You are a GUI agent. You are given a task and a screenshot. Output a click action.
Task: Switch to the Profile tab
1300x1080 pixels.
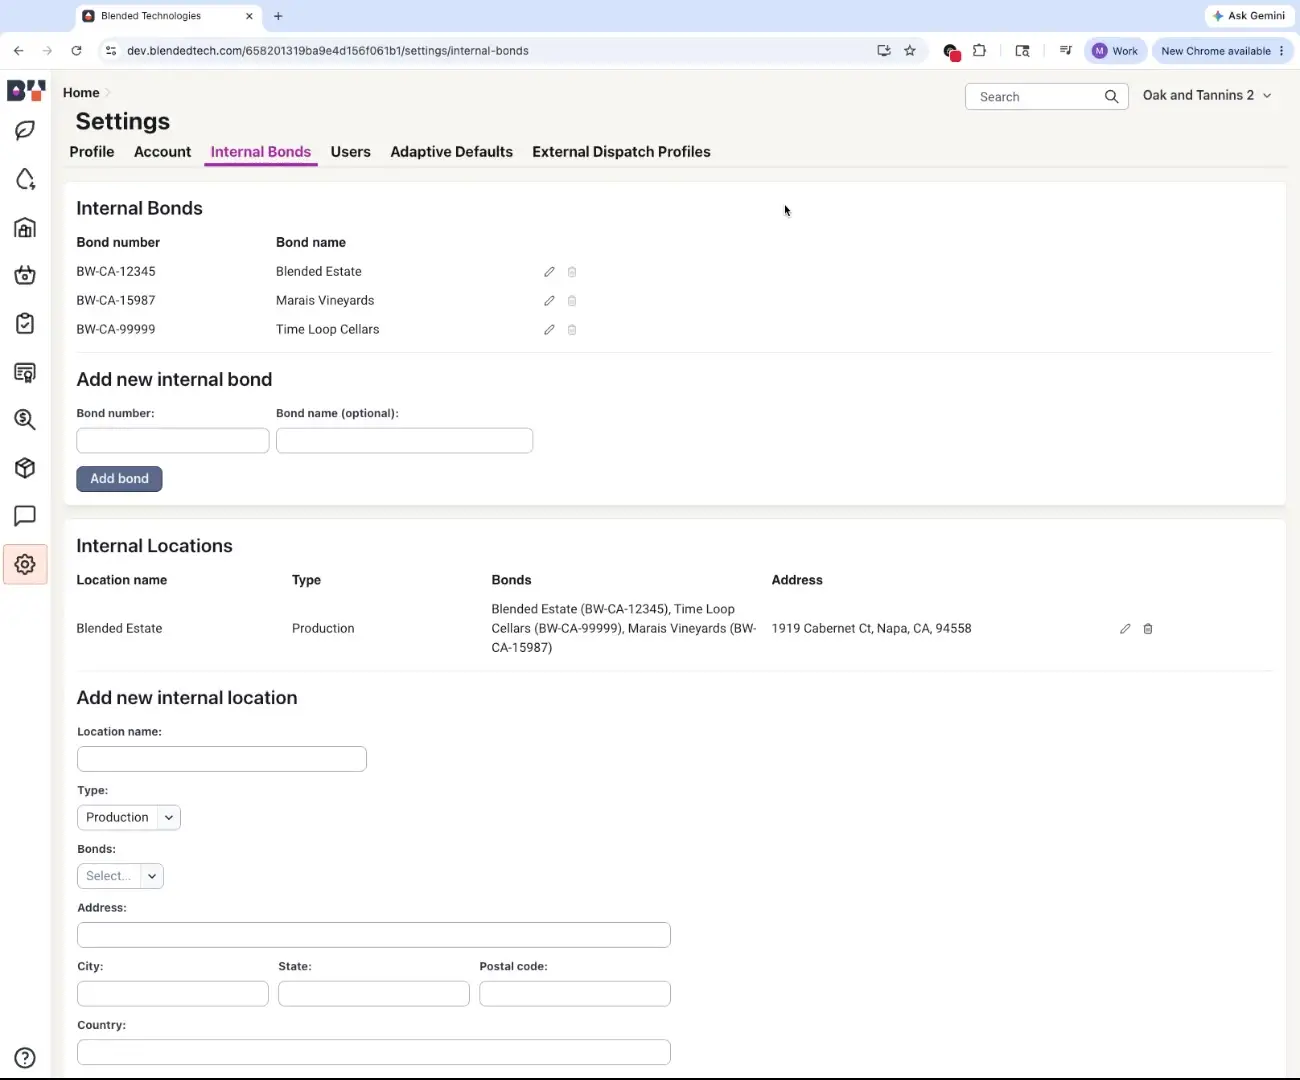pos(92,152)
